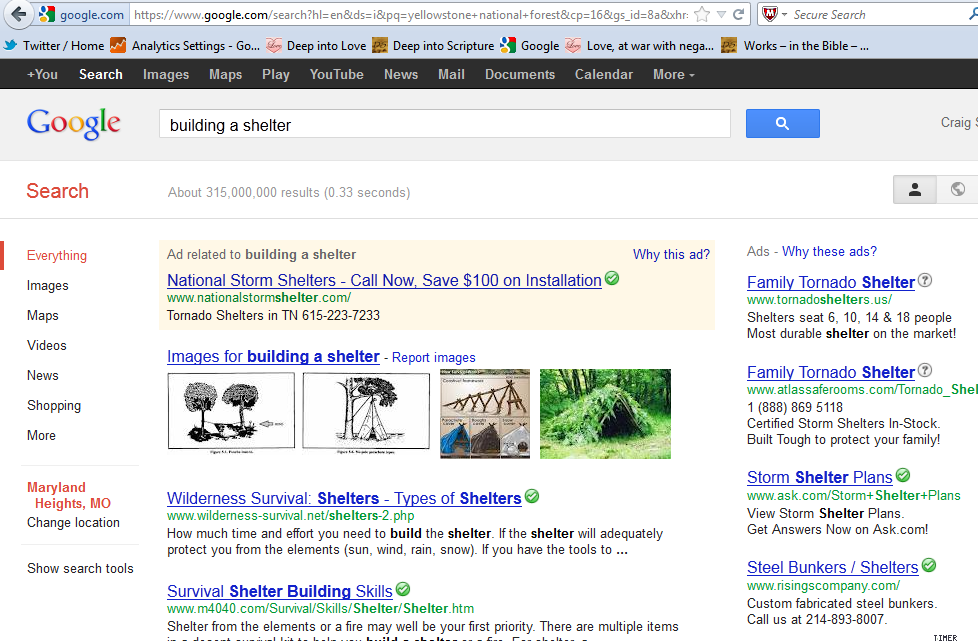Open the National Storm Shelters ad link

(384, 281)
